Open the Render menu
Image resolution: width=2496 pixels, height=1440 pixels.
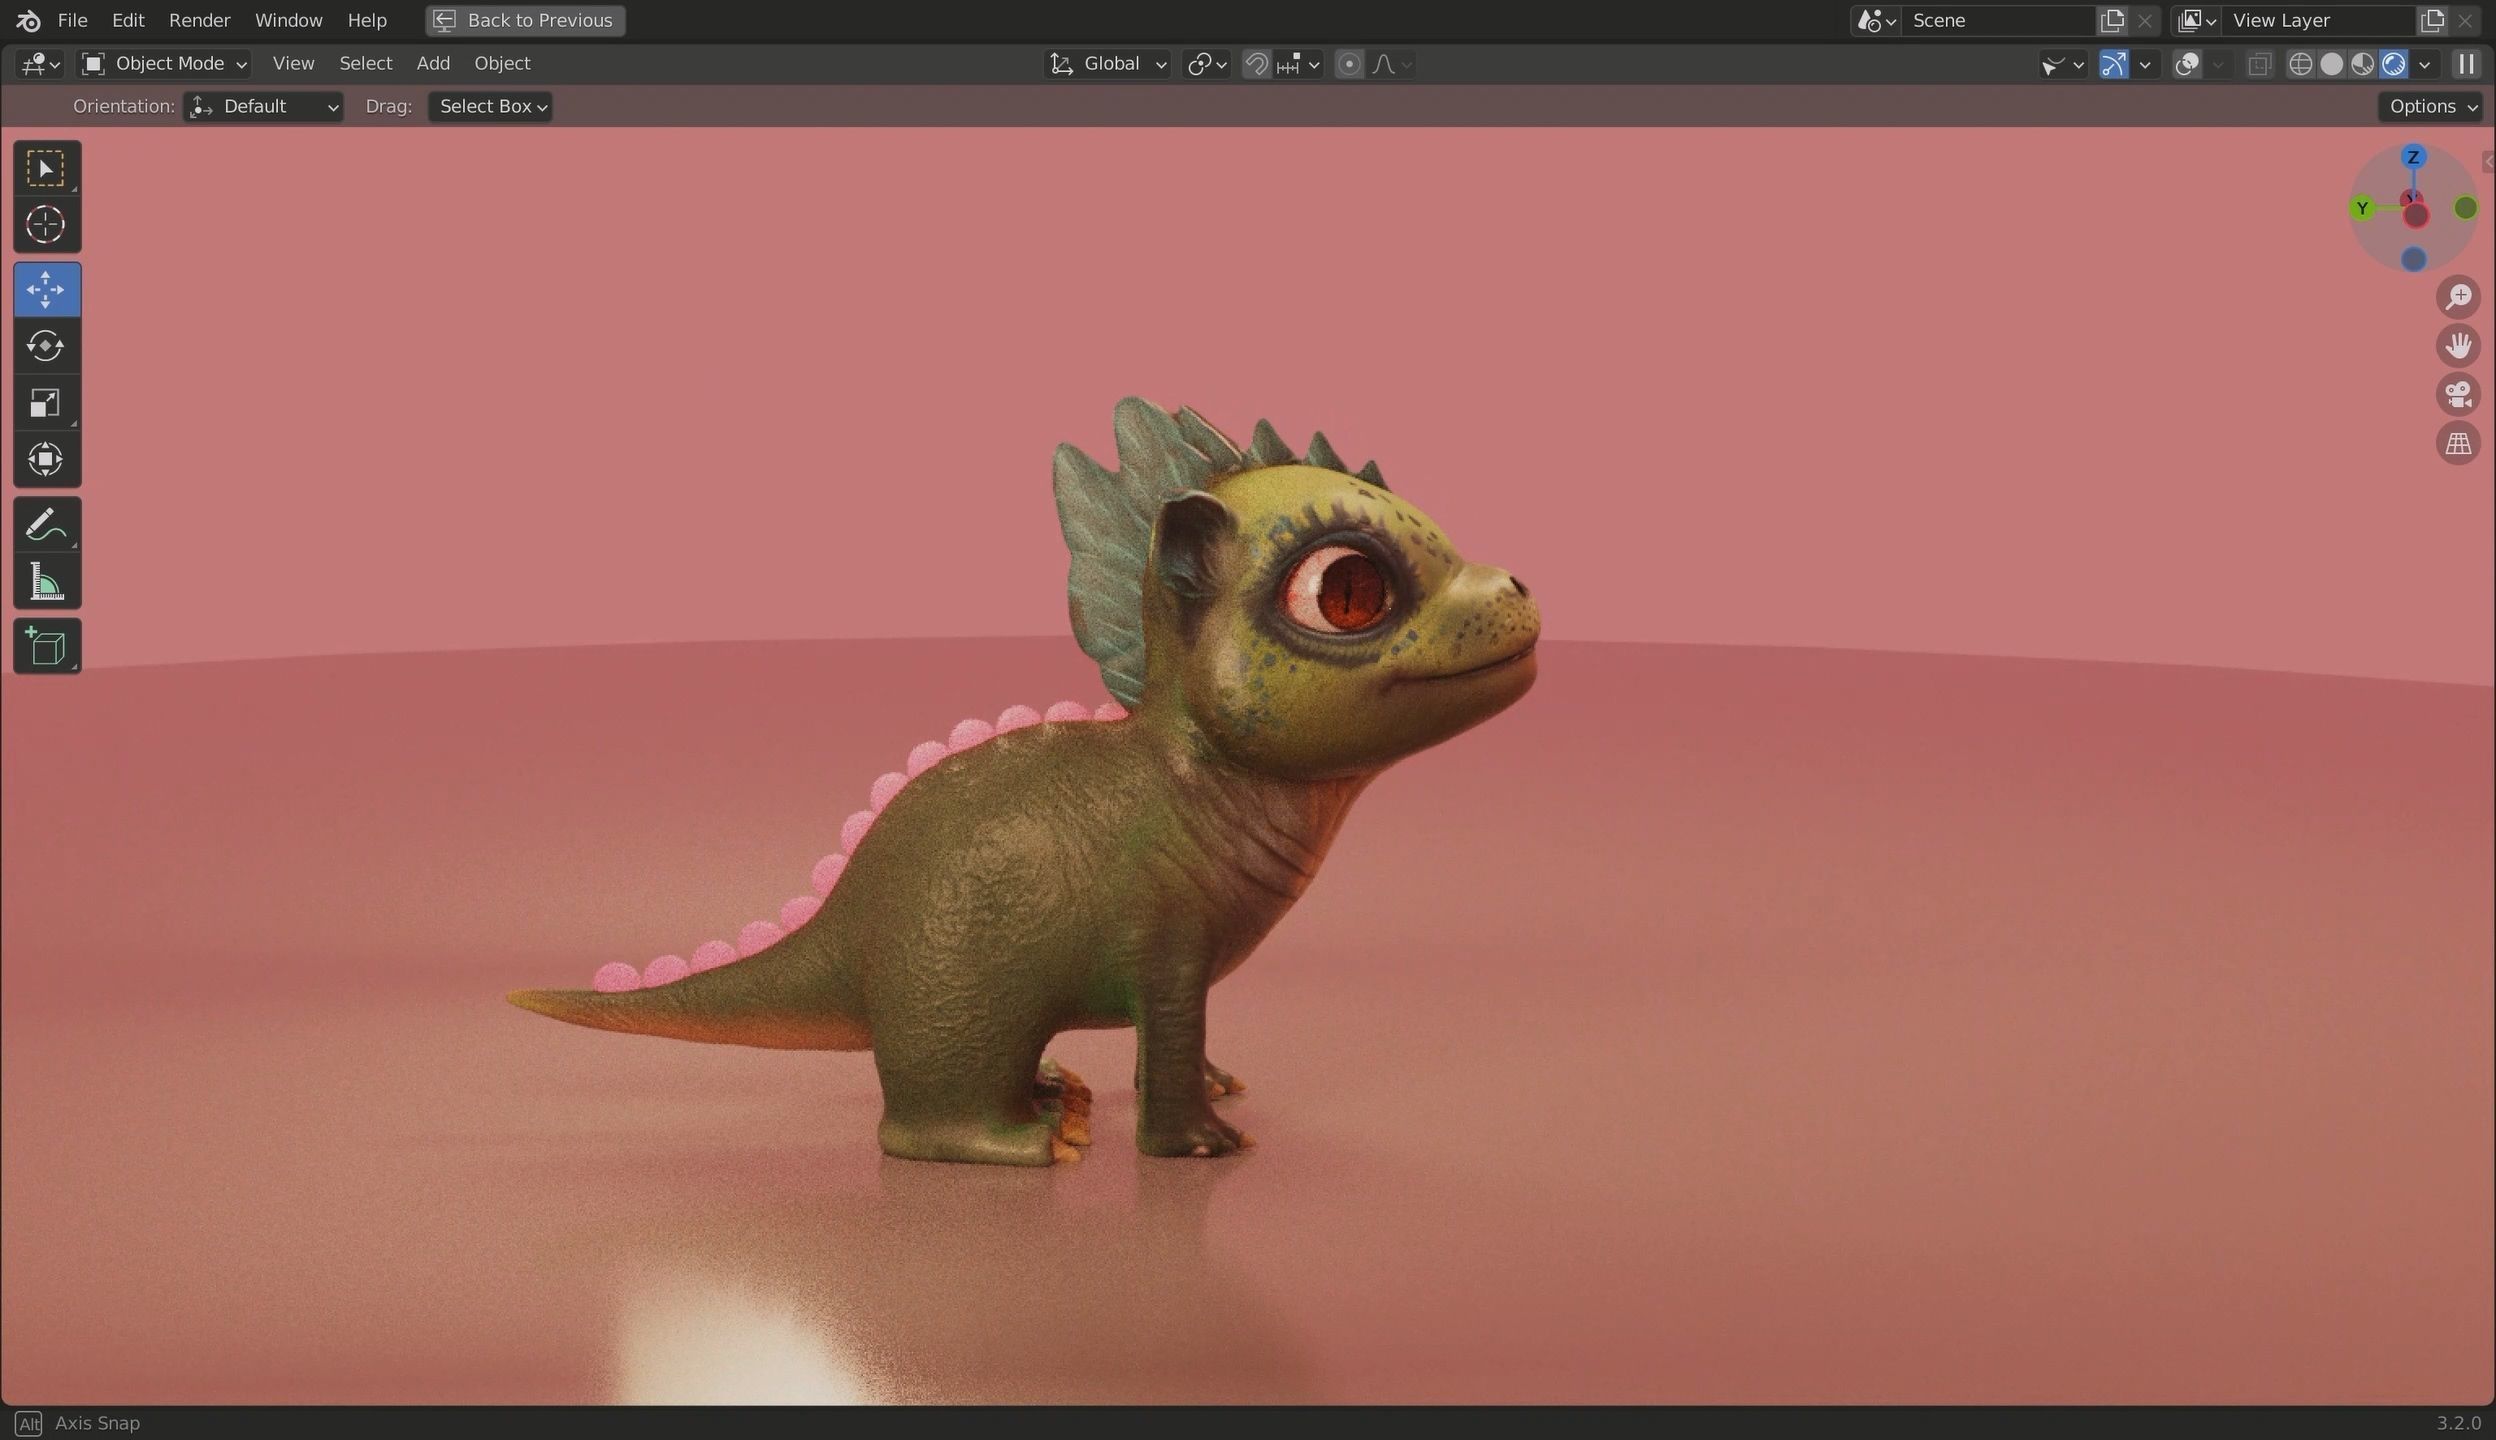(199, 20)
